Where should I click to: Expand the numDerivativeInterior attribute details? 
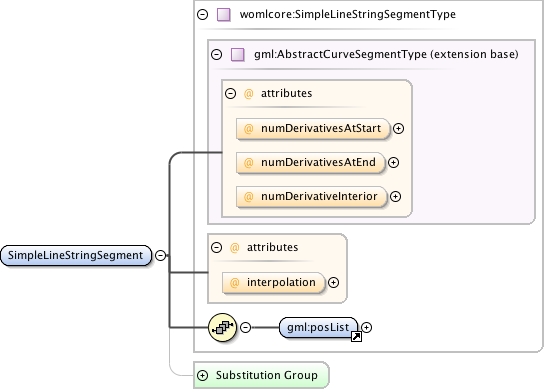click(396, 196)
